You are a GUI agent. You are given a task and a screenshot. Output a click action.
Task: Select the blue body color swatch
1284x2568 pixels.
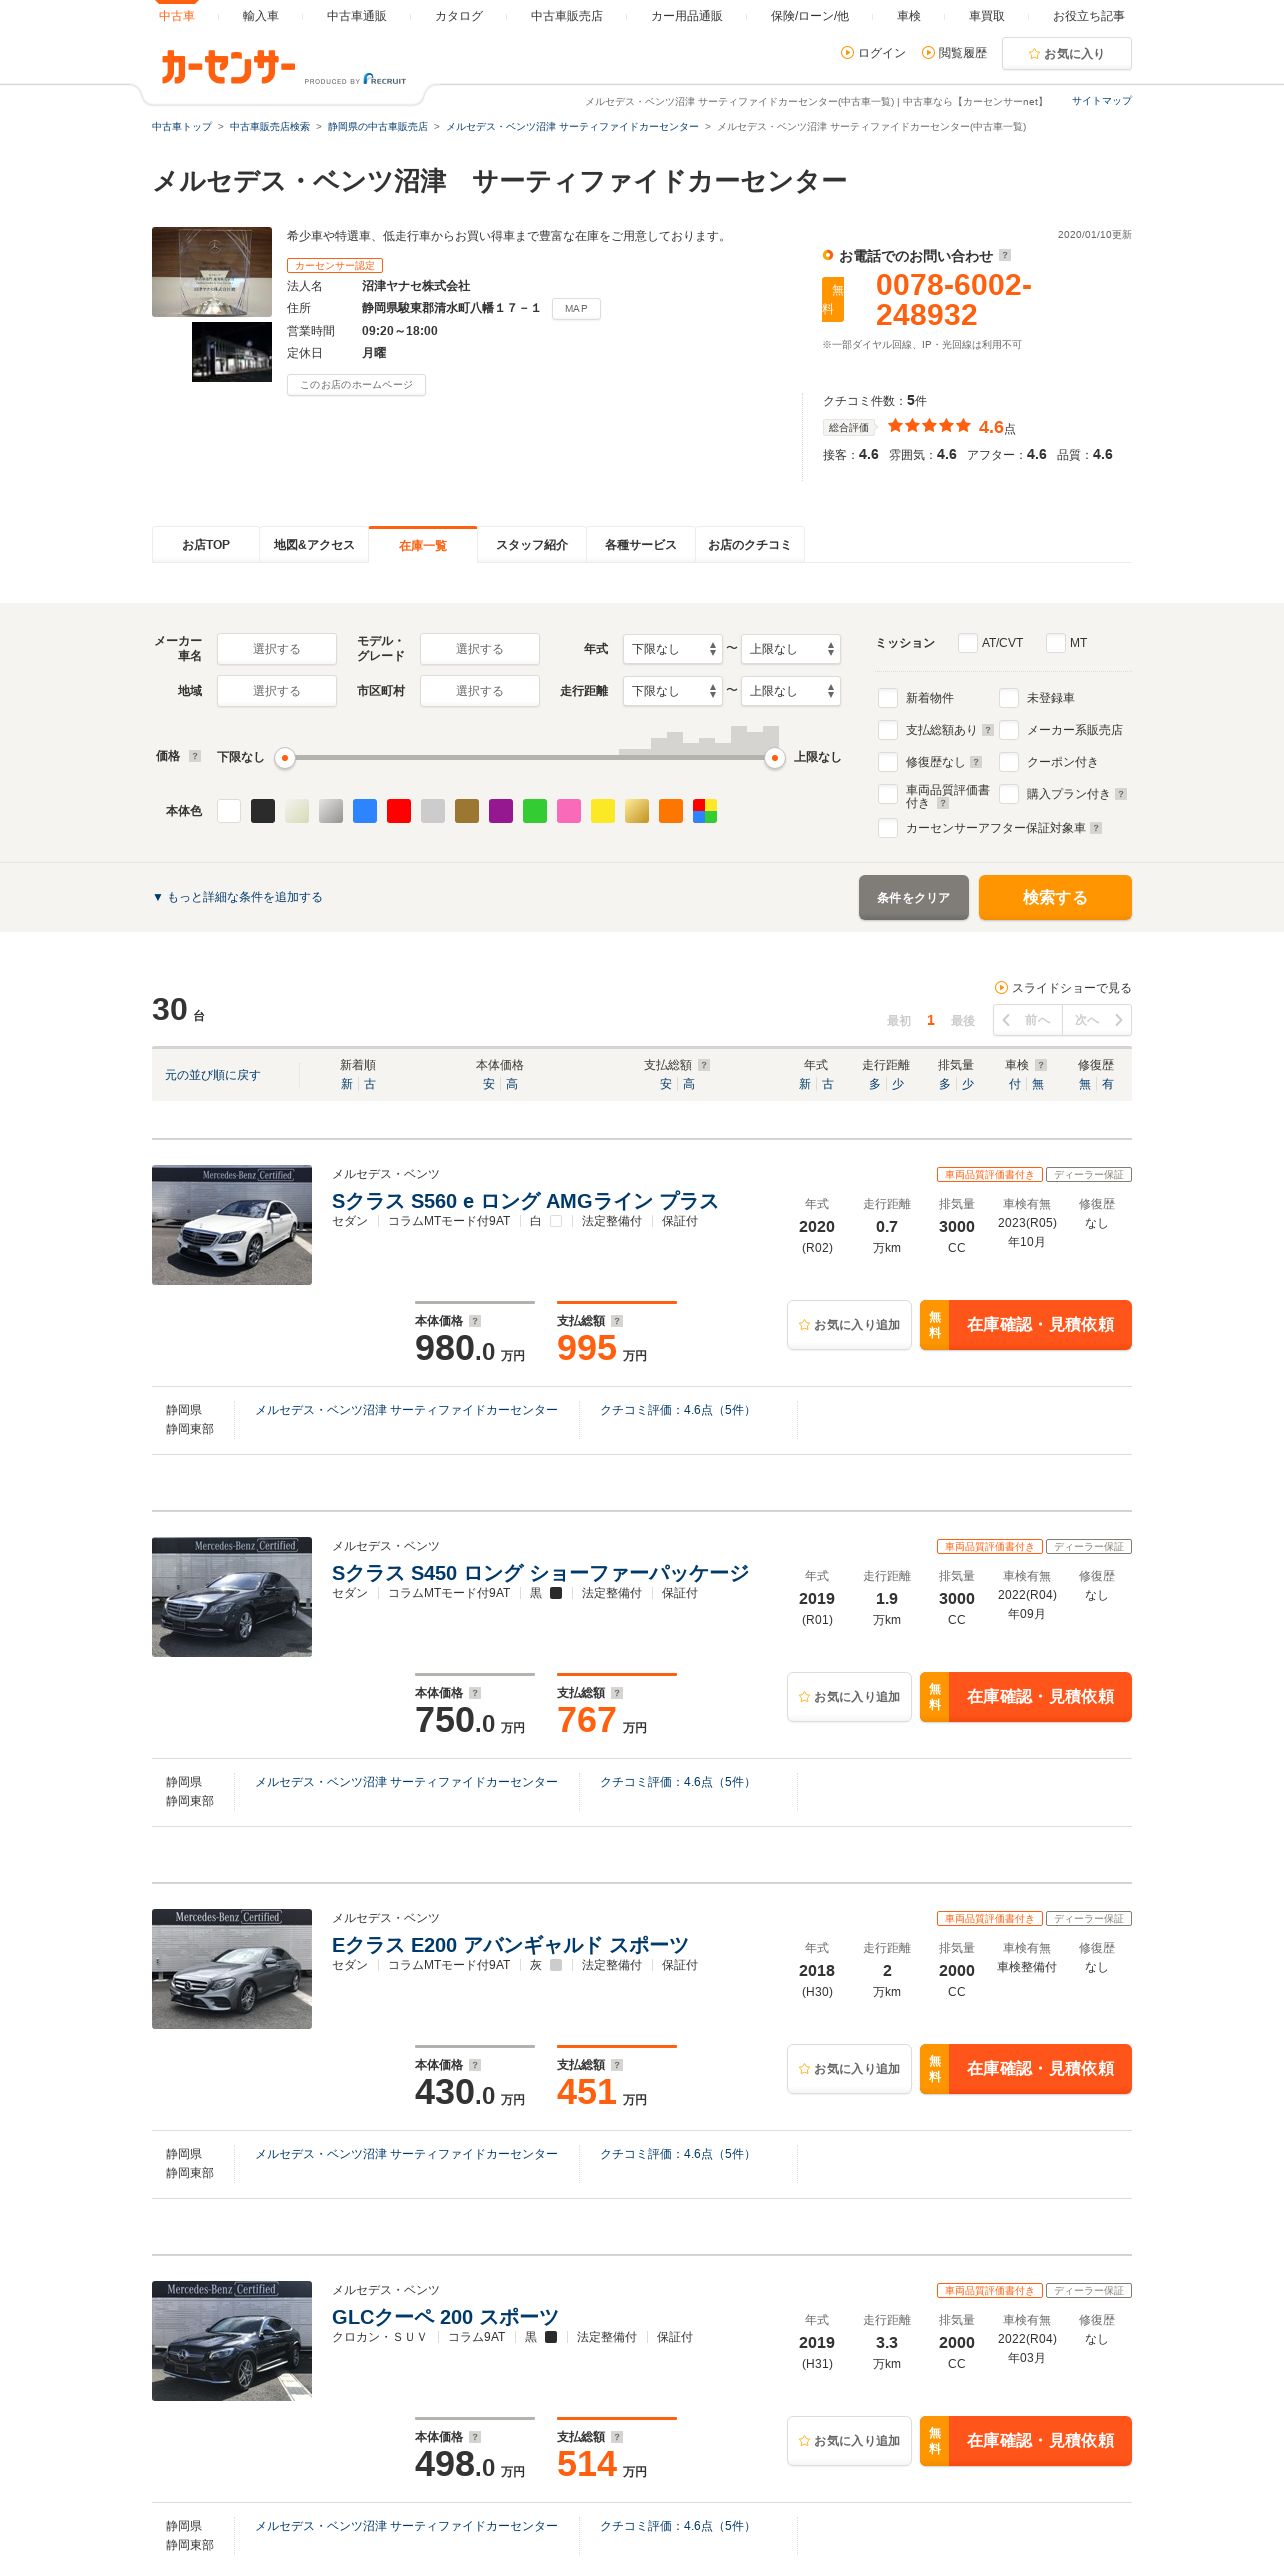tap(365, 811)
